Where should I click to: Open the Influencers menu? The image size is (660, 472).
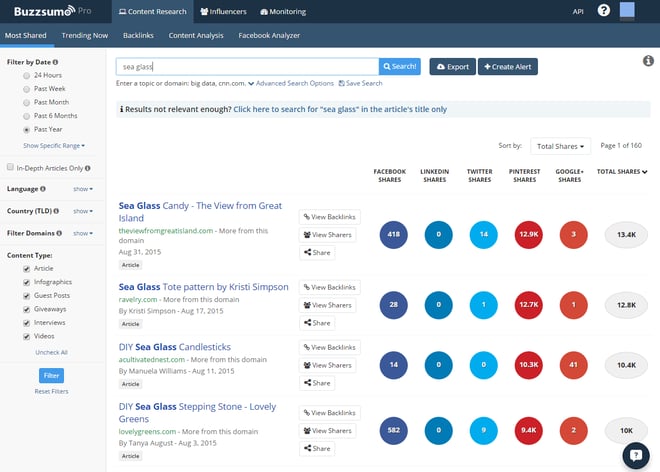(223, 11)
